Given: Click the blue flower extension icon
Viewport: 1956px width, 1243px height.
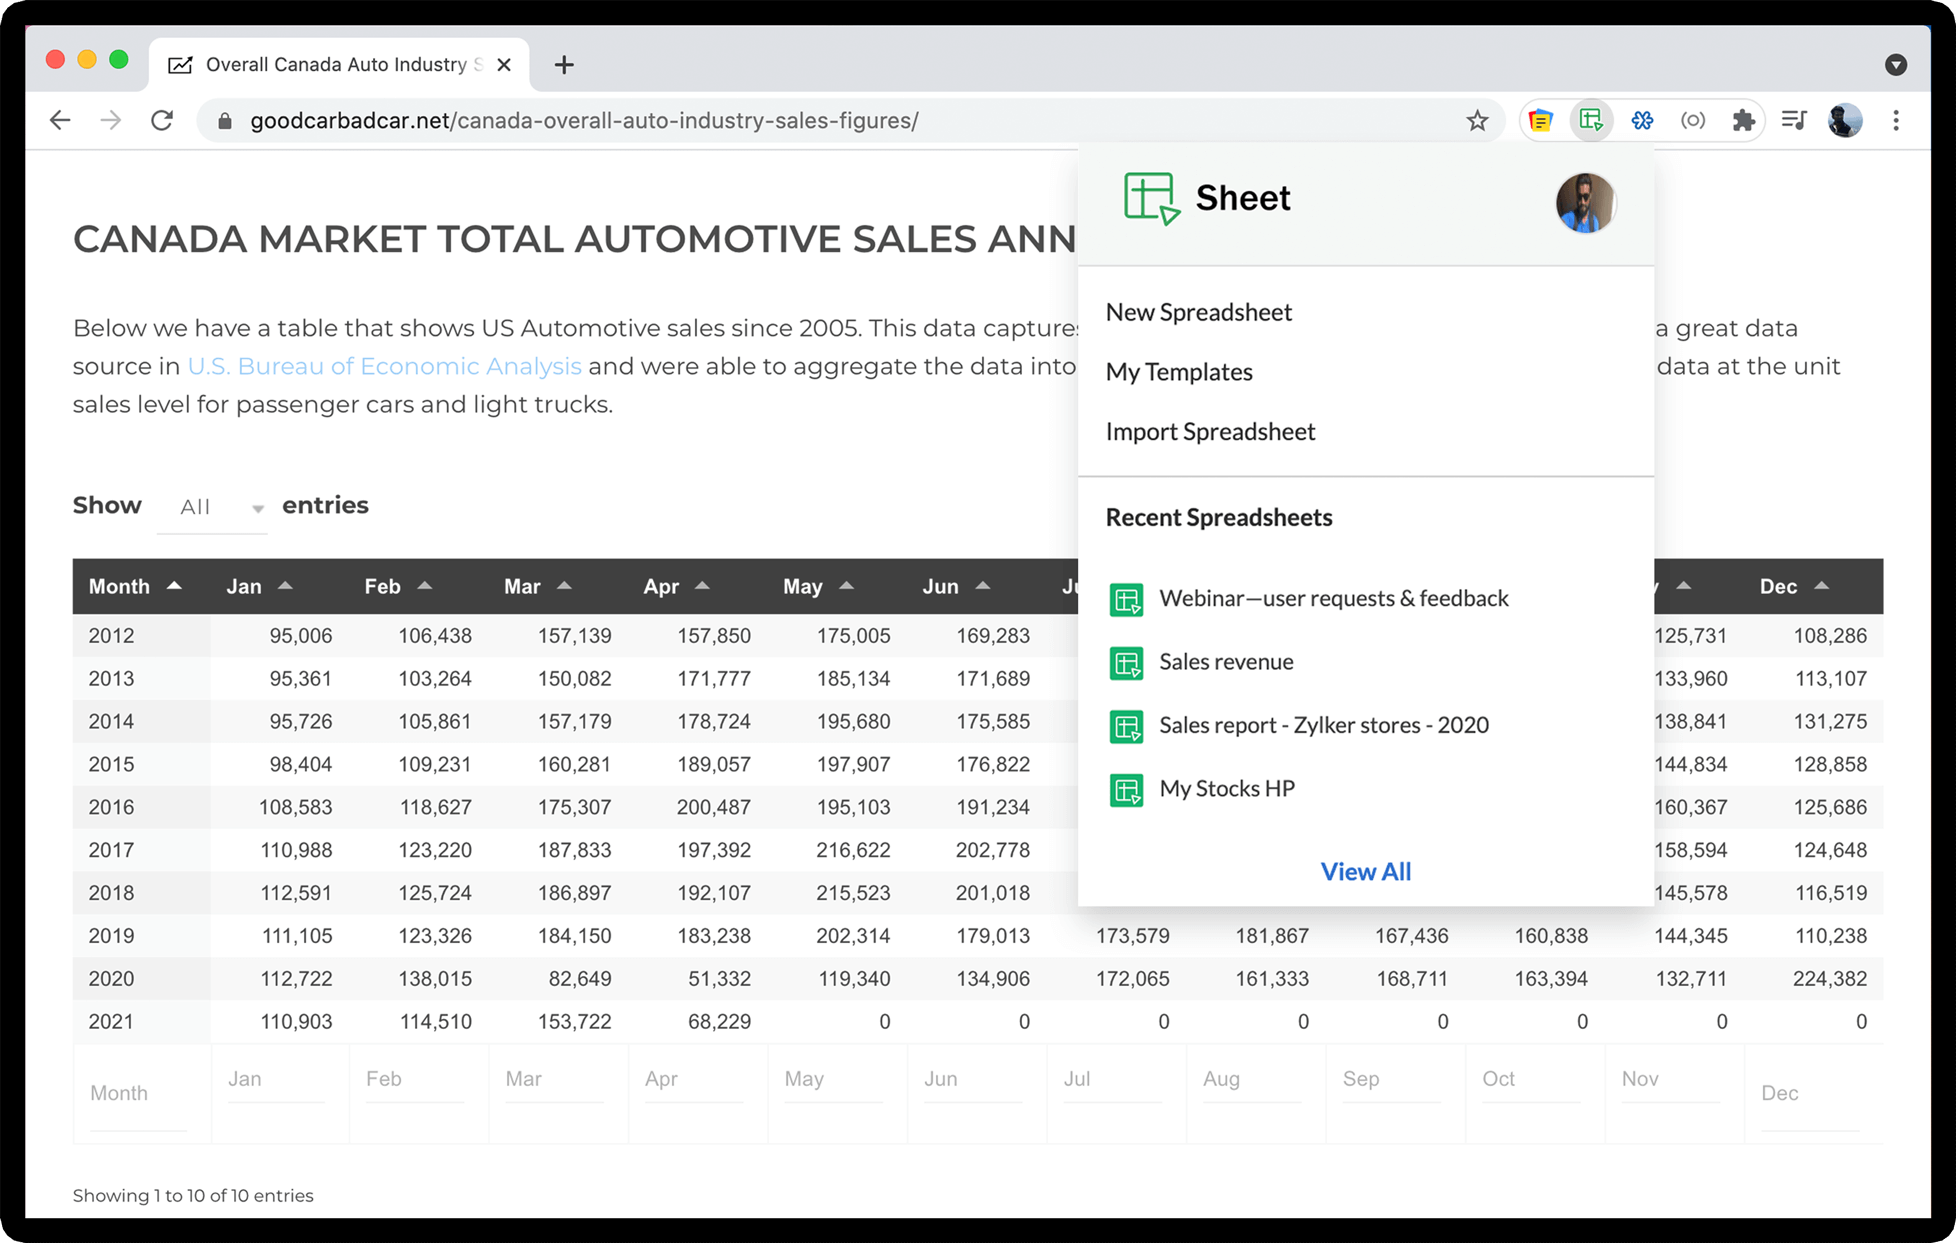Looking at the screenshot, I should (1643, 120).
